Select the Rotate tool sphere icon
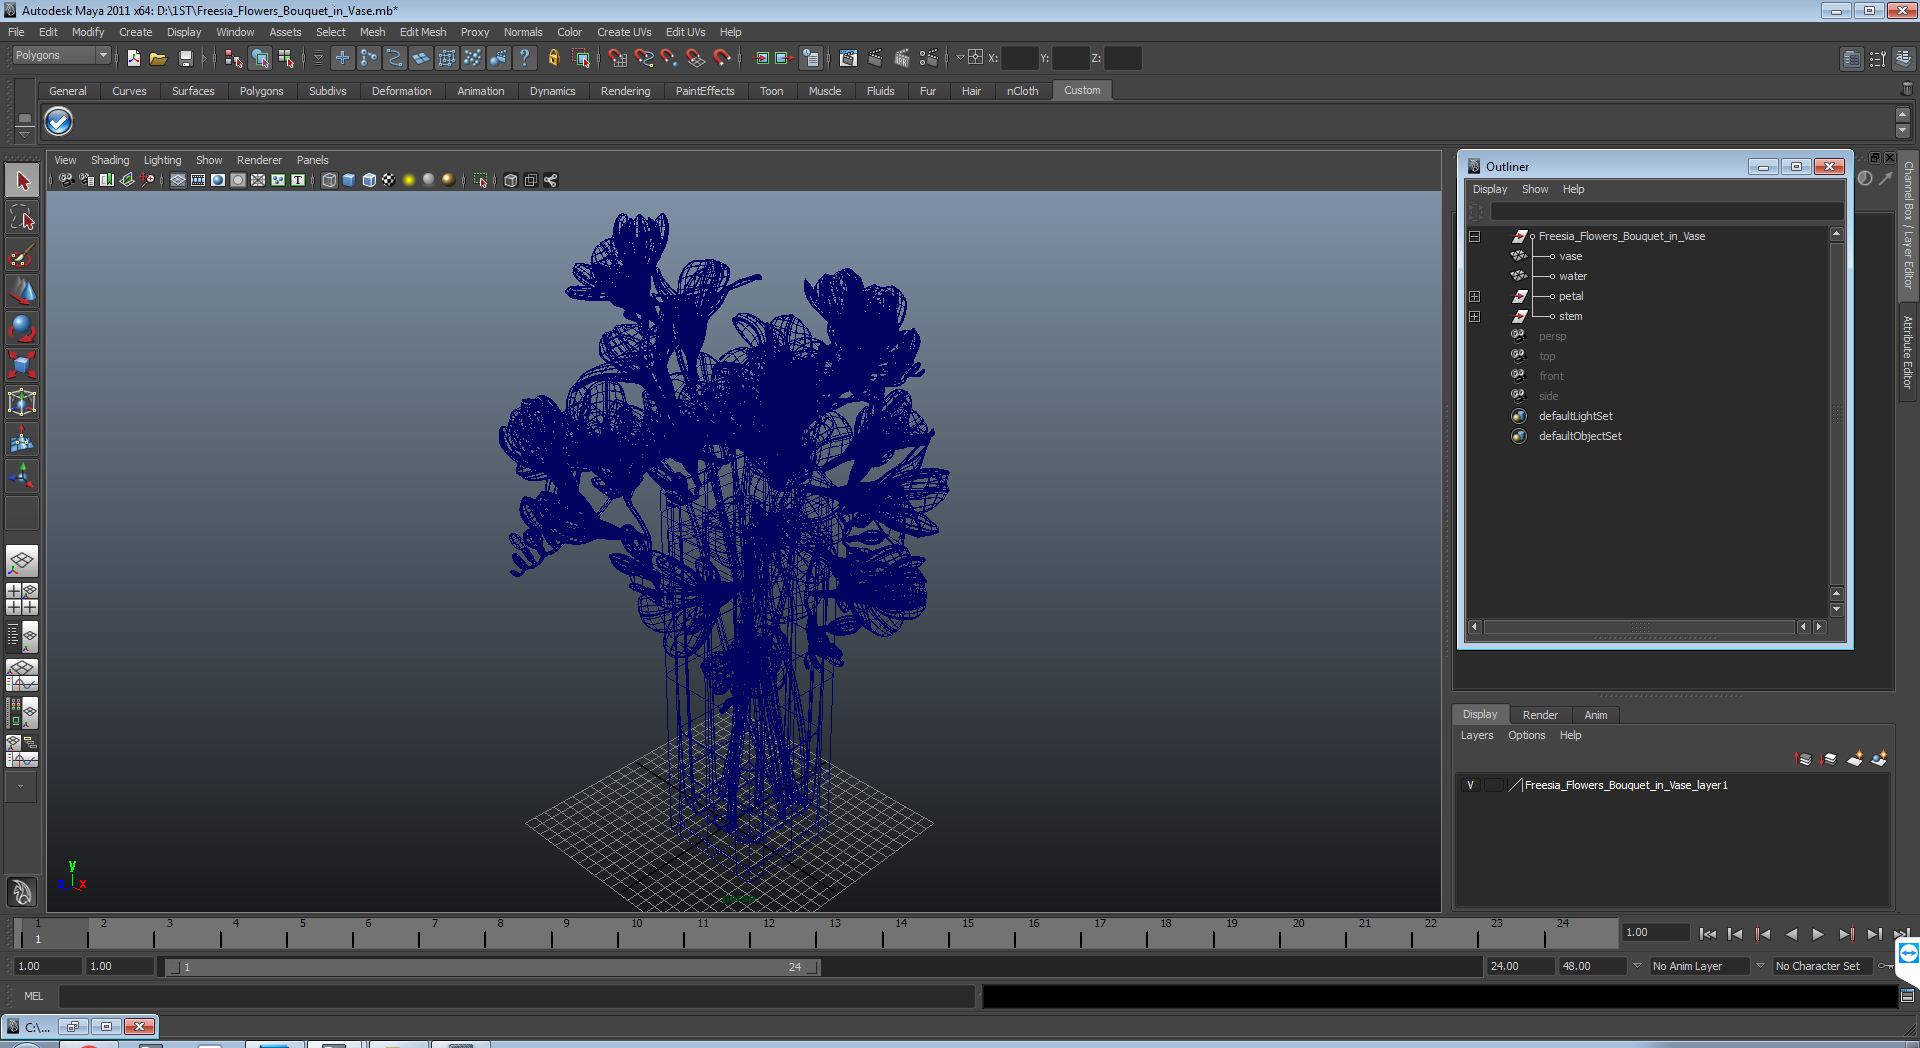This screenshot has width=1920, height=1048. (x=22, y=329)
